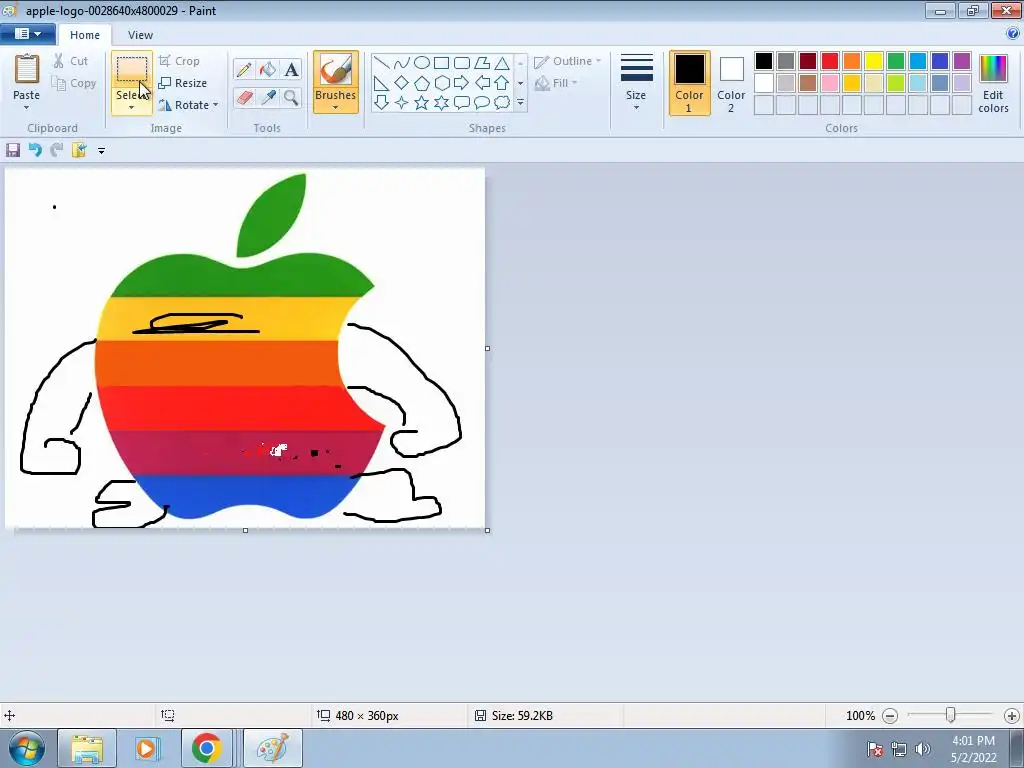This screenshot has width=1024, height=768.
Task: Select the Color picker eyedropper tool
Action: coord(267,97)
